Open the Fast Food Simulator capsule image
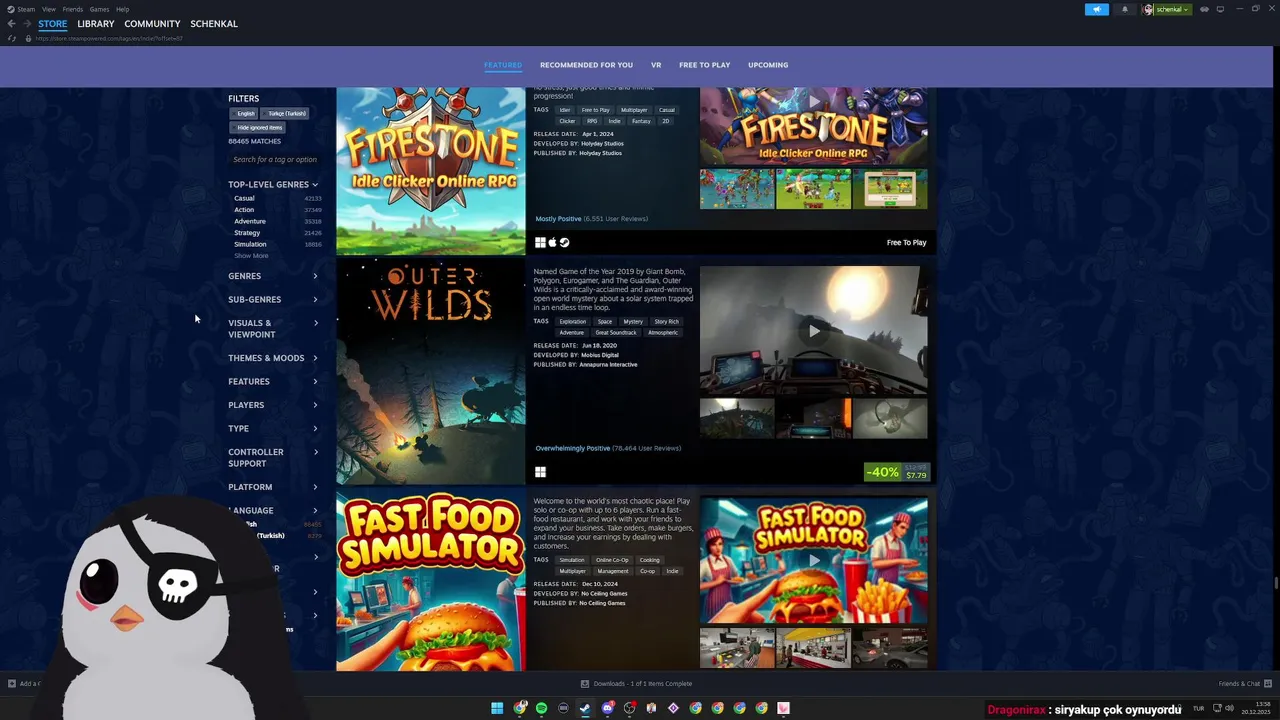The height and width of the screenshot is (720, 1280). coord(430,580)
